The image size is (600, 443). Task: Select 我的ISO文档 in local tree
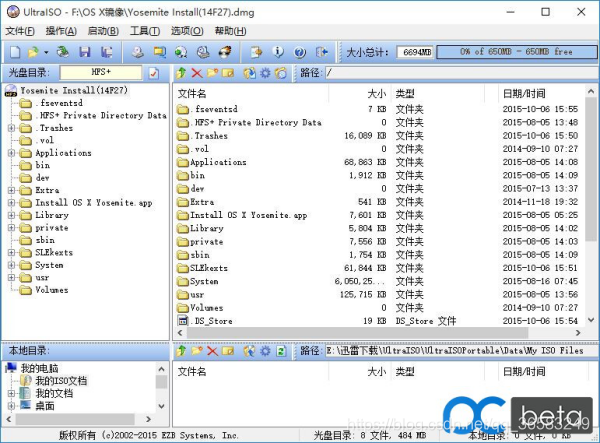(61, 381)
